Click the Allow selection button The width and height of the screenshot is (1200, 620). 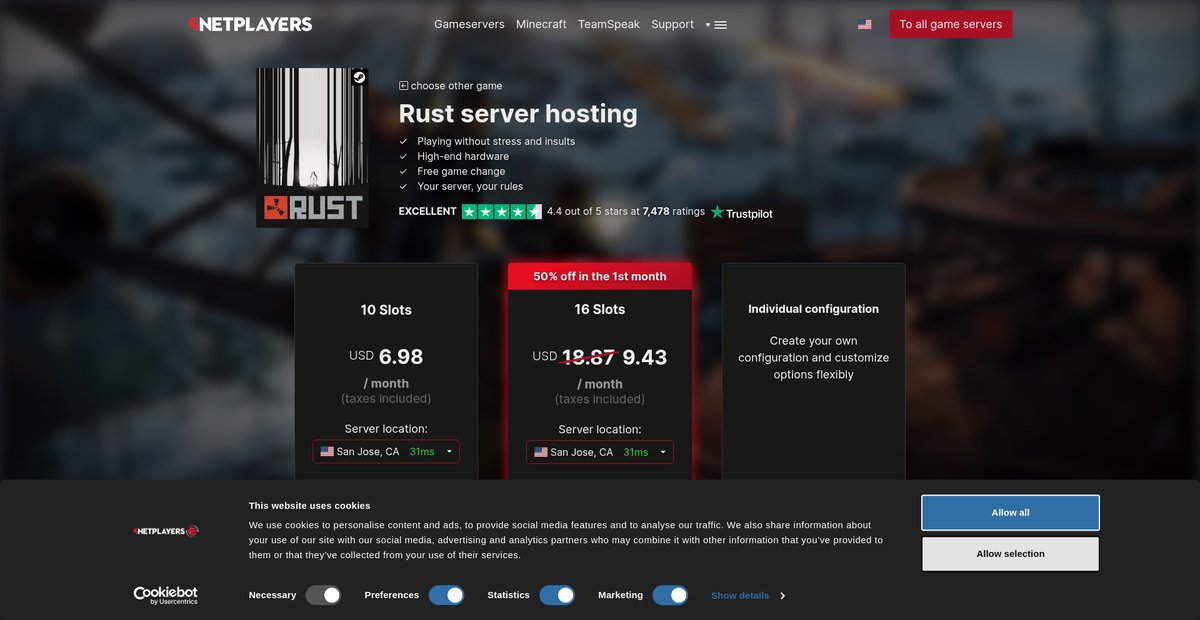pyautogui.click(x=1010, y=554)
